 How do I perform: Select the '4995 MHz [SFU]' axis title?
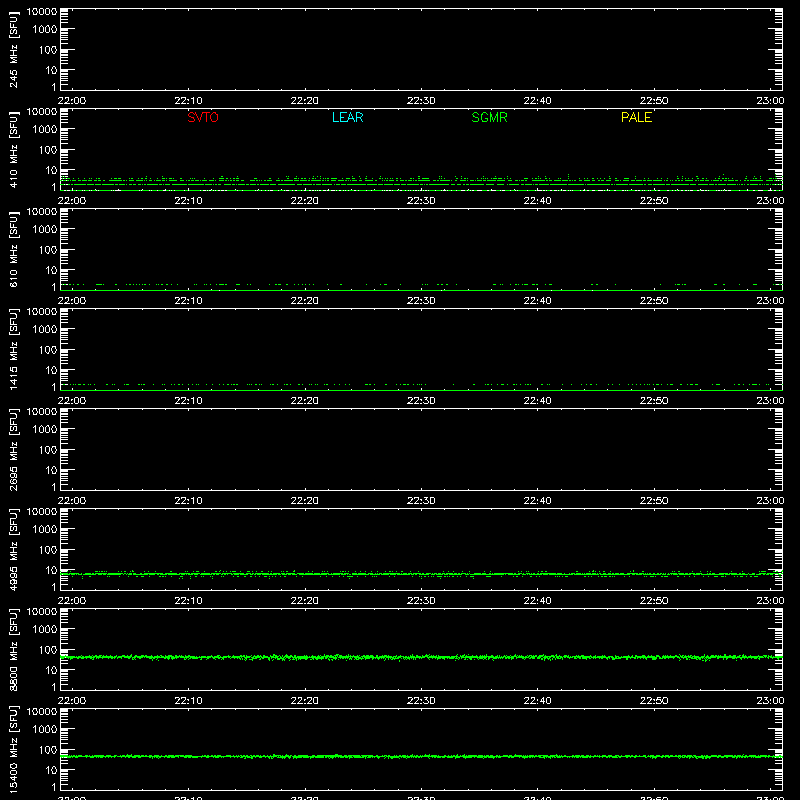(x=14, y=549)
